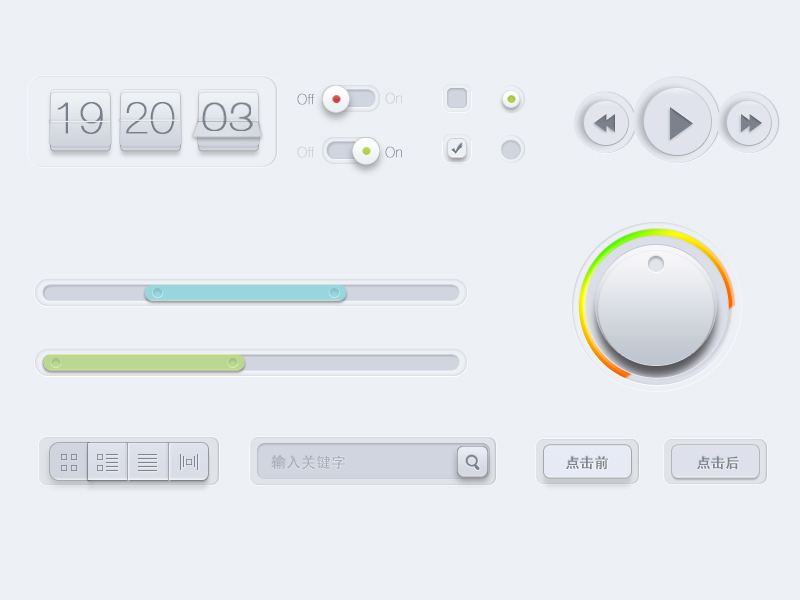Uncheck the checked checkbox with checkmark
This screenshot has width=800, height=600.
(457, 149)
